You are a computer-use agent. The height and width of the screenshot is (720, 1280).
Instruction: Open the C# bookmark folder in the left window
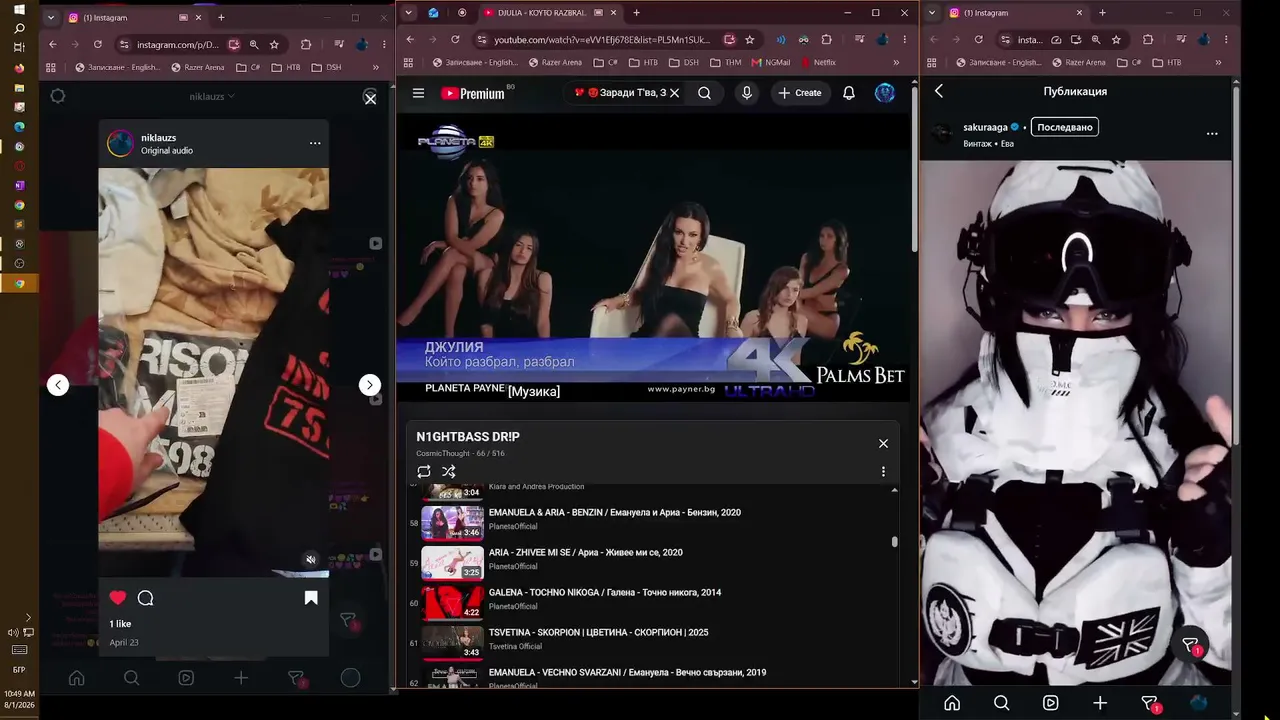tap(248, 67)
